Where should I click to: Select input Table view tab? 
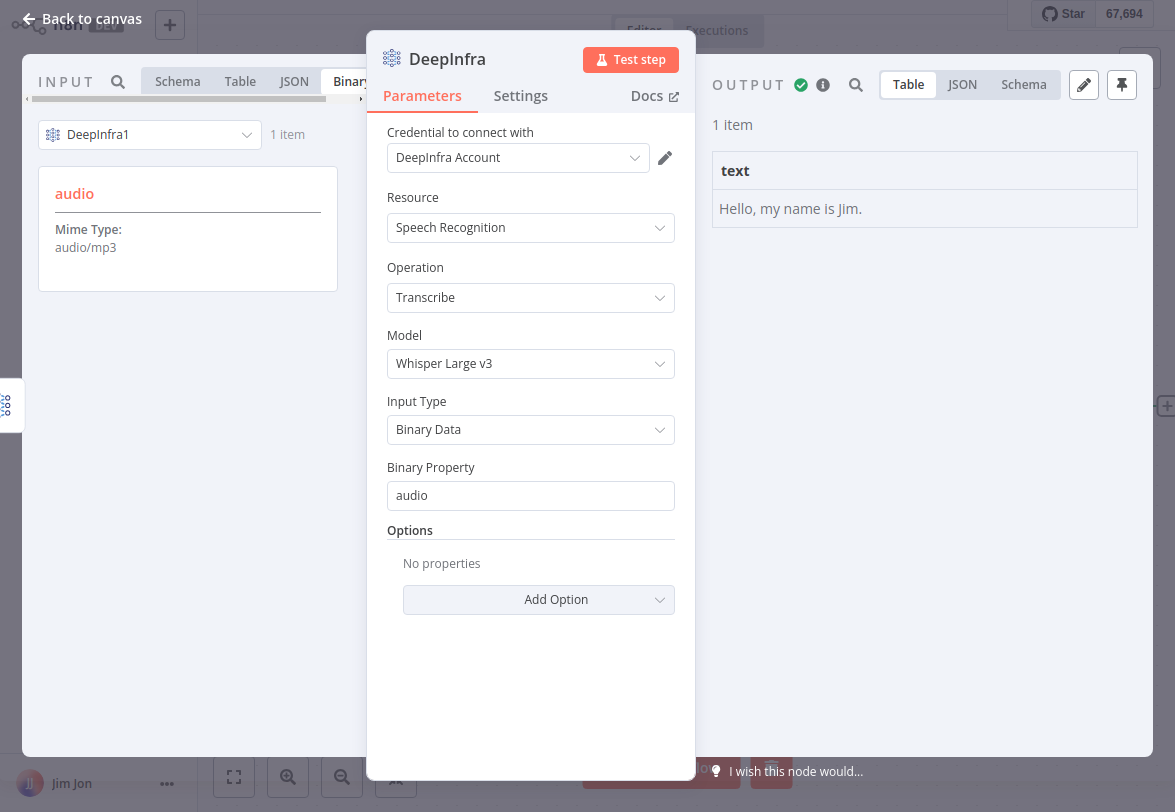pos(240,82)
